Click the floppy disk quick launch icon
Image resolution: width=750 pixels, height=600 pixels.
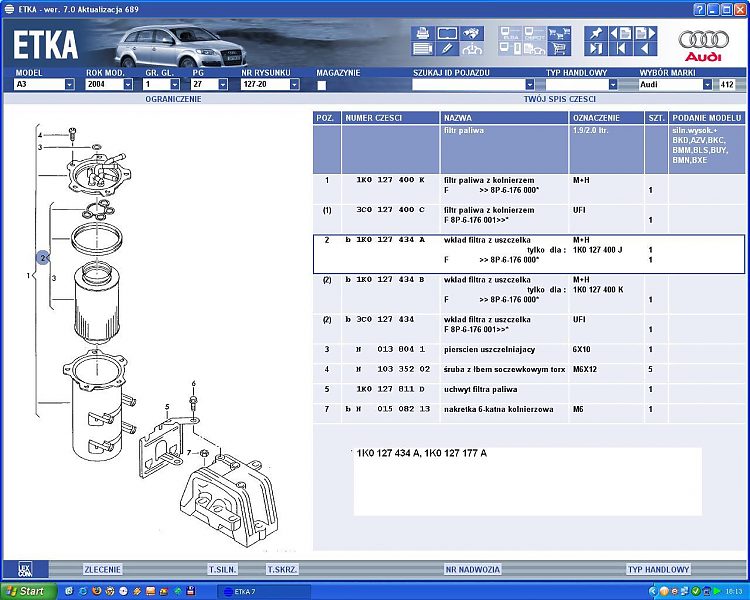(x=191, y=591)
